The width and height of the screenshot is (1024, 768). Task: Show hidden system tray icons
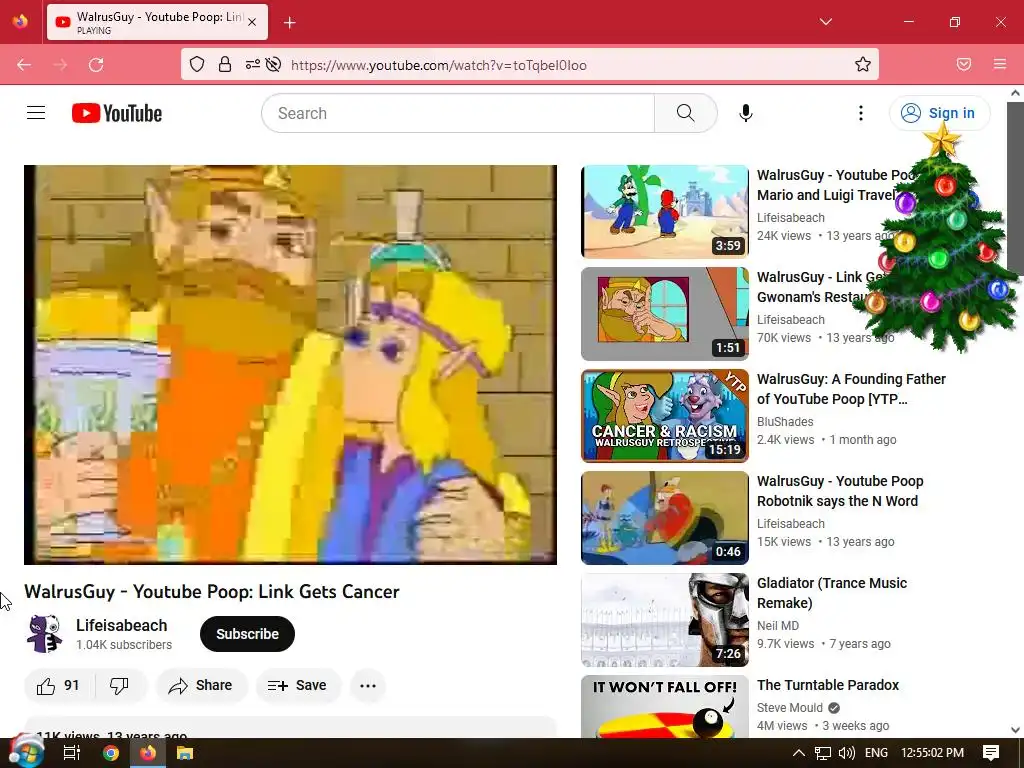coord(799,753)
